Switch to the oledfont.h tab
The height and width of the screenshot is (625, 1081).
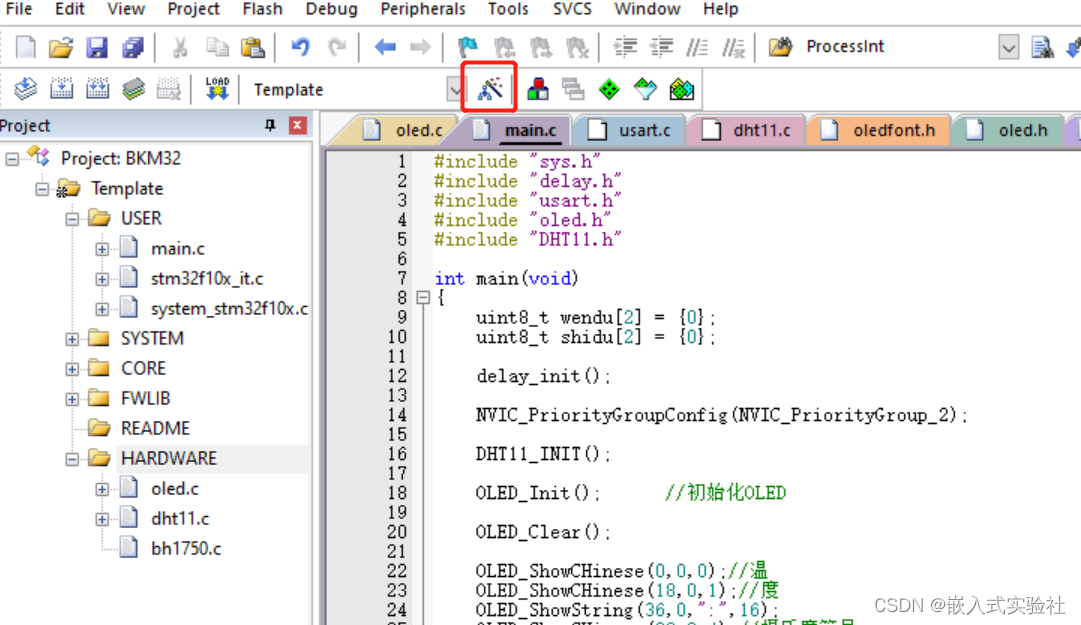click(881, 130)
